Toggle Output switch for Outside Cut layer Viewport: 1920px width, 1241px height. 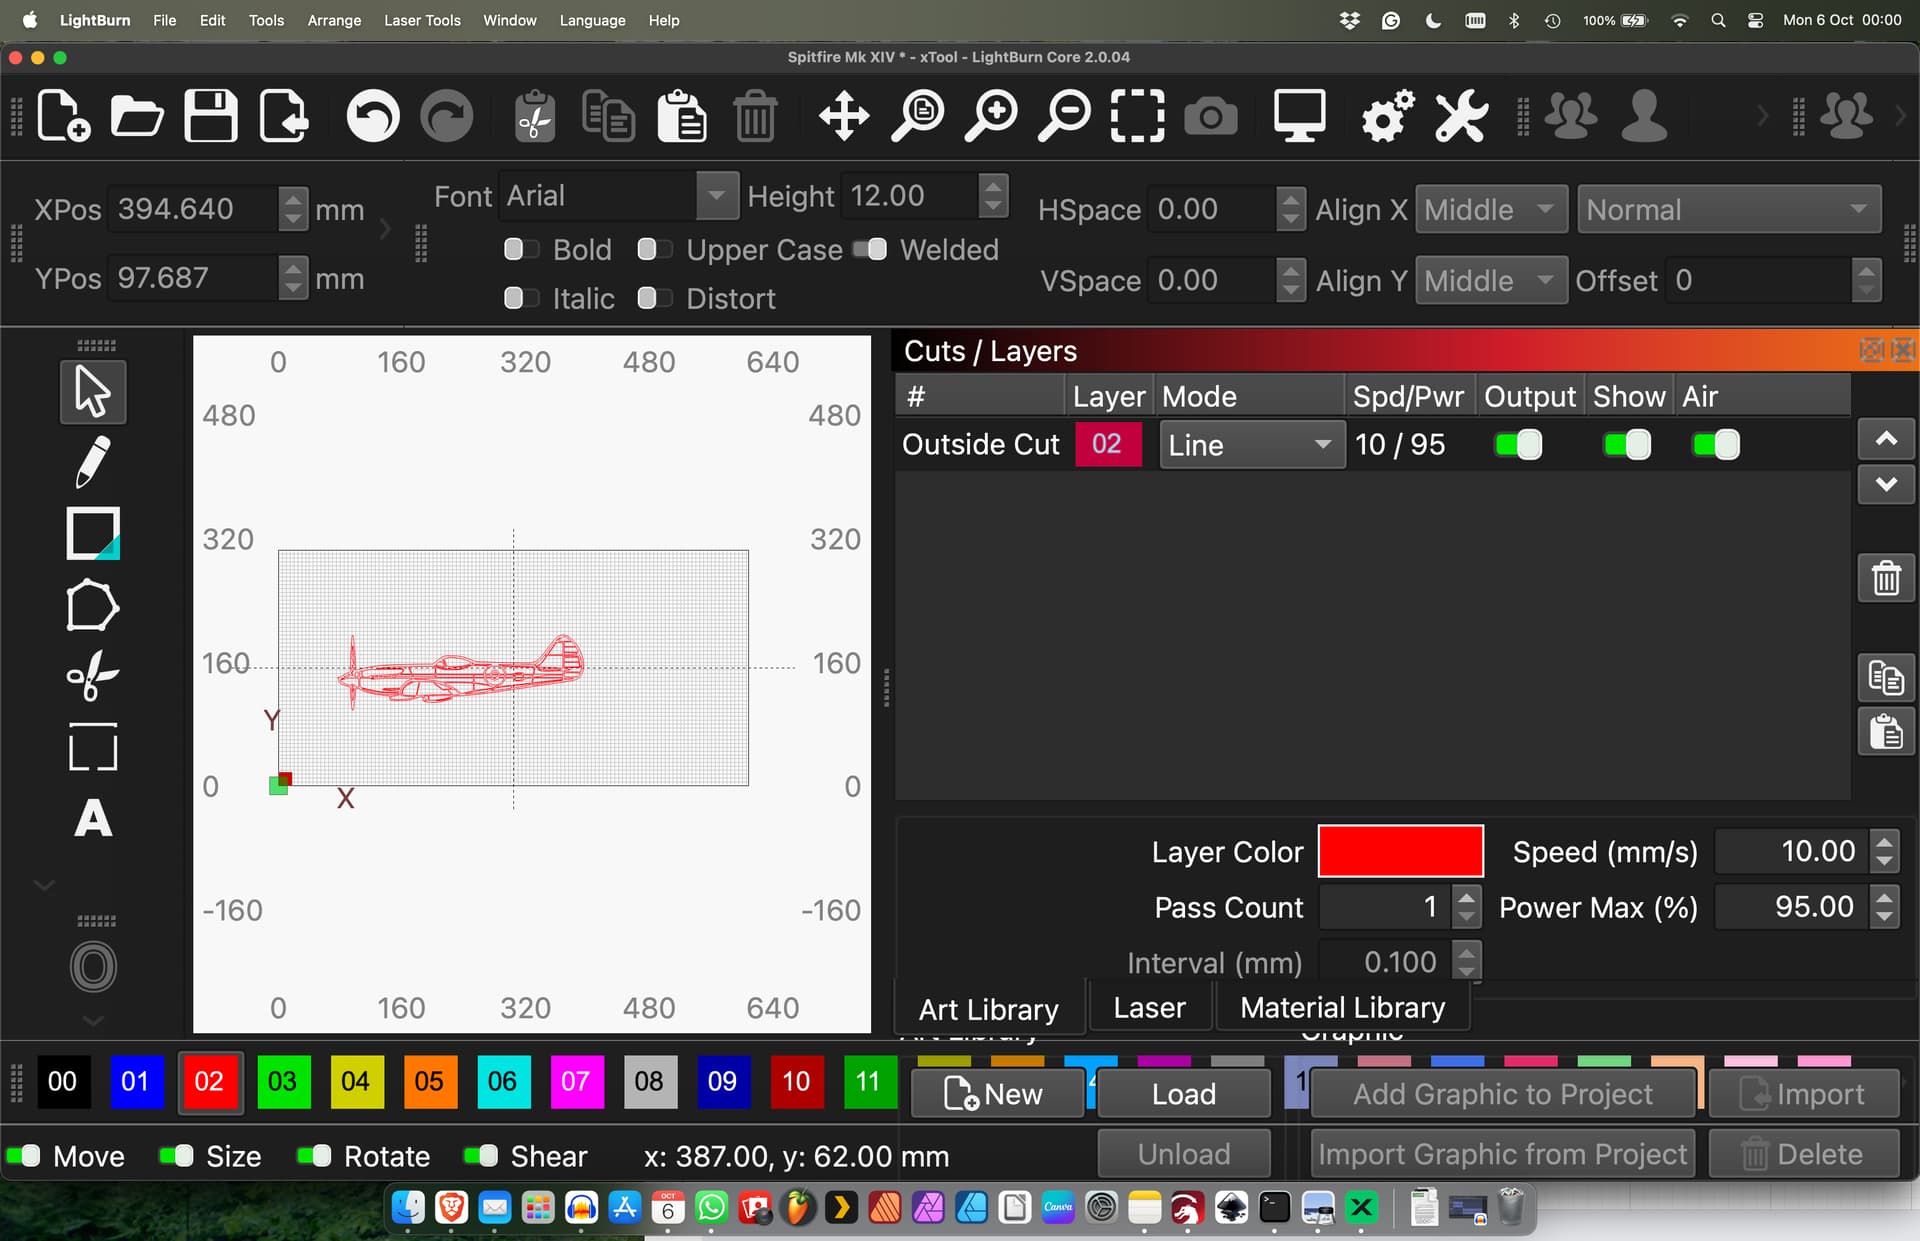[1518, 445]
